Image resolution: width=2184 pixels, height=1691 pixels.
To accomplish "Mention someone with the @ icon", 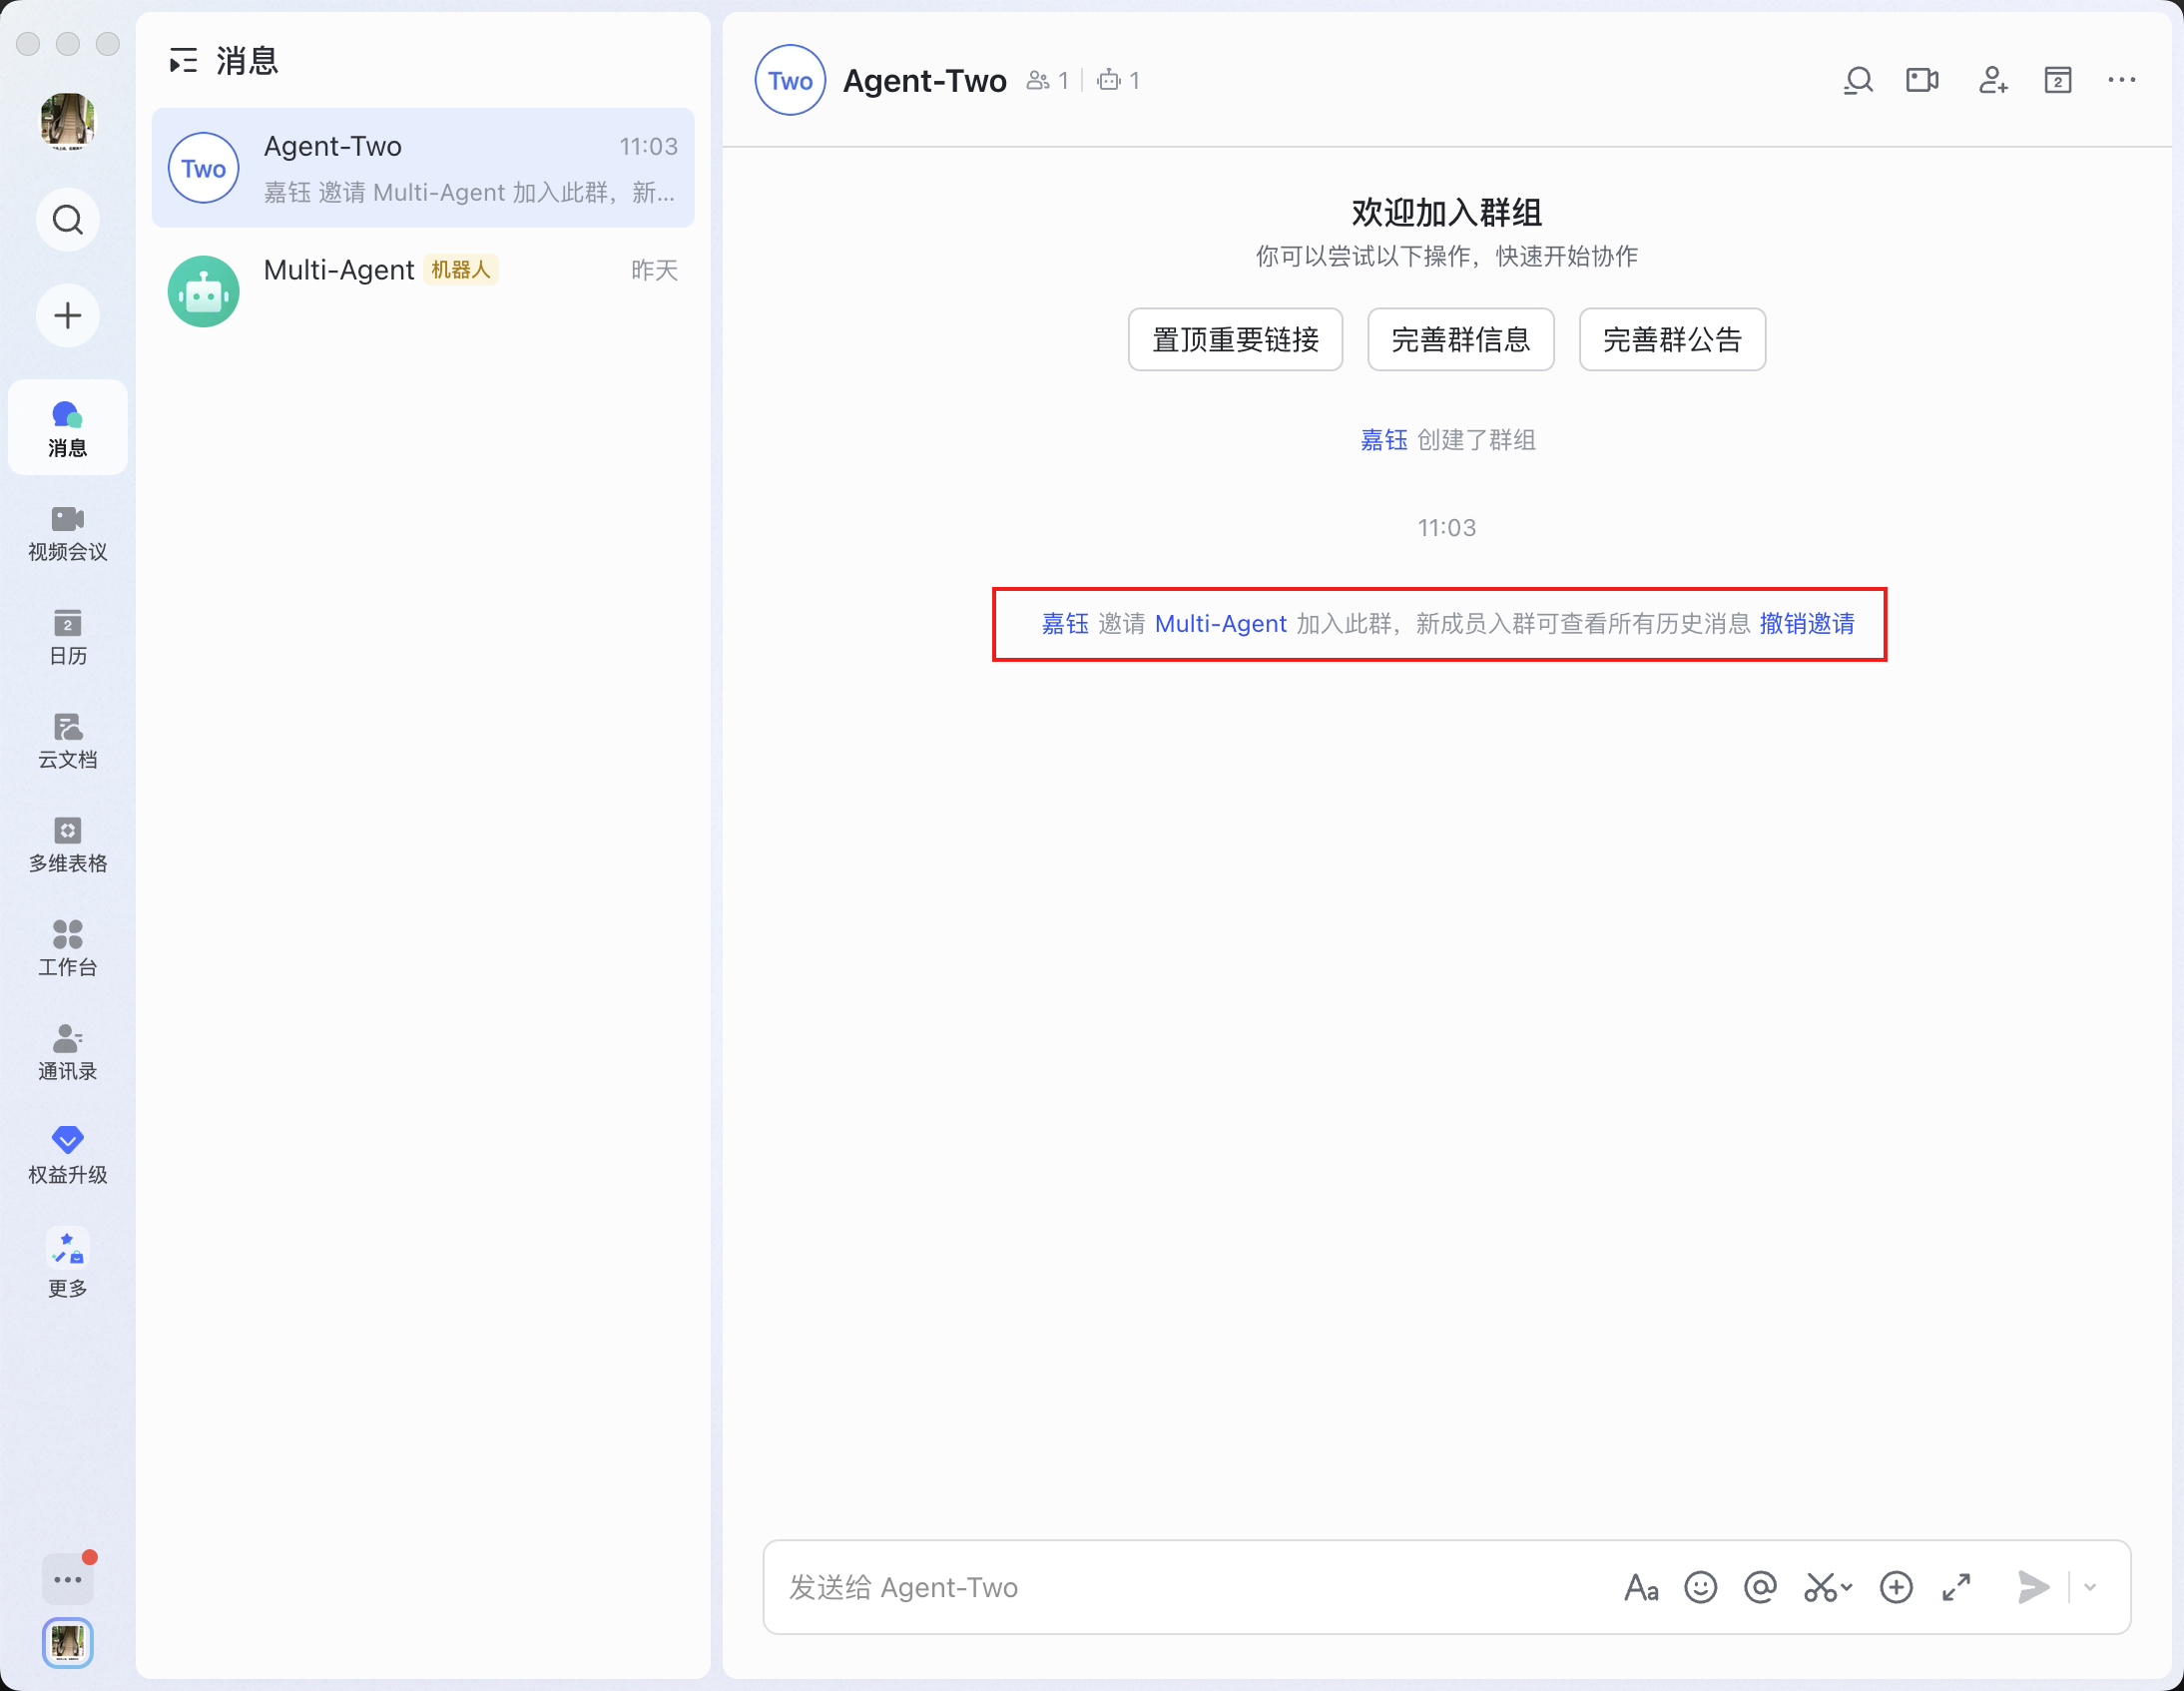I will pos(1760,1587).
